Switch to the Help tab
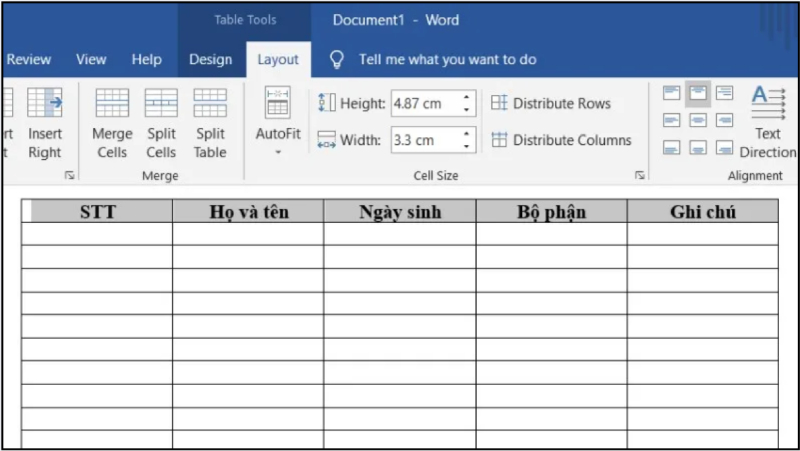This screenshot has height=451, width=800. coord(146,59)
